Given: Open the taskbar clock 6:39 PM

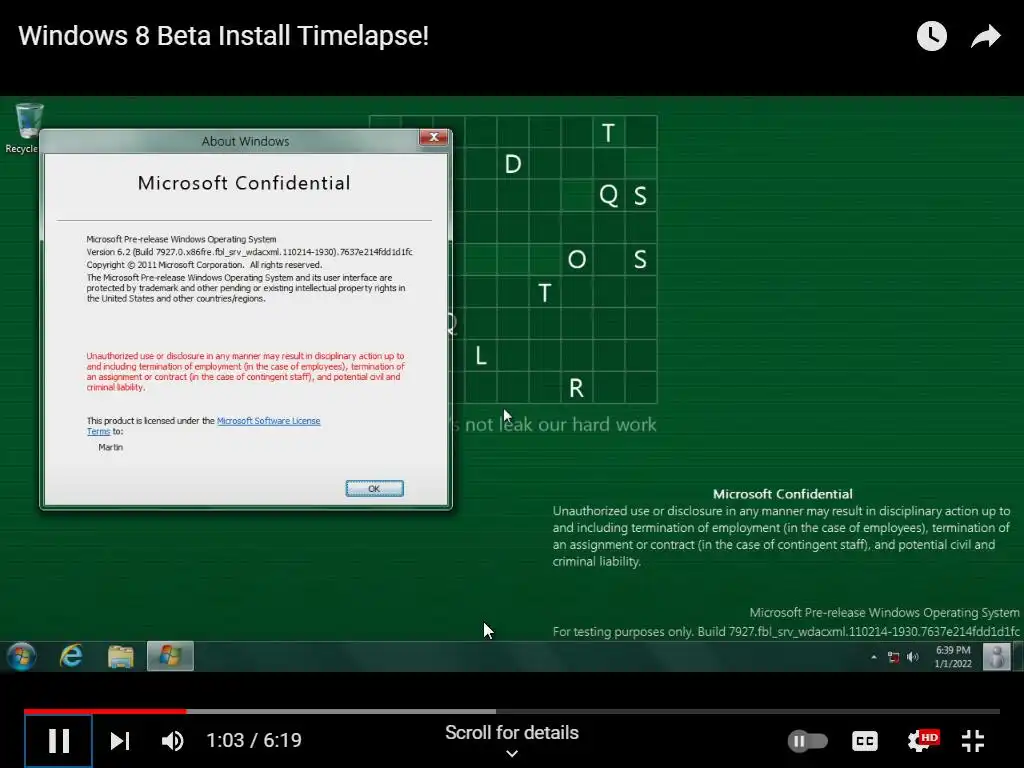Looking at the screenshot, I should 953,656.
